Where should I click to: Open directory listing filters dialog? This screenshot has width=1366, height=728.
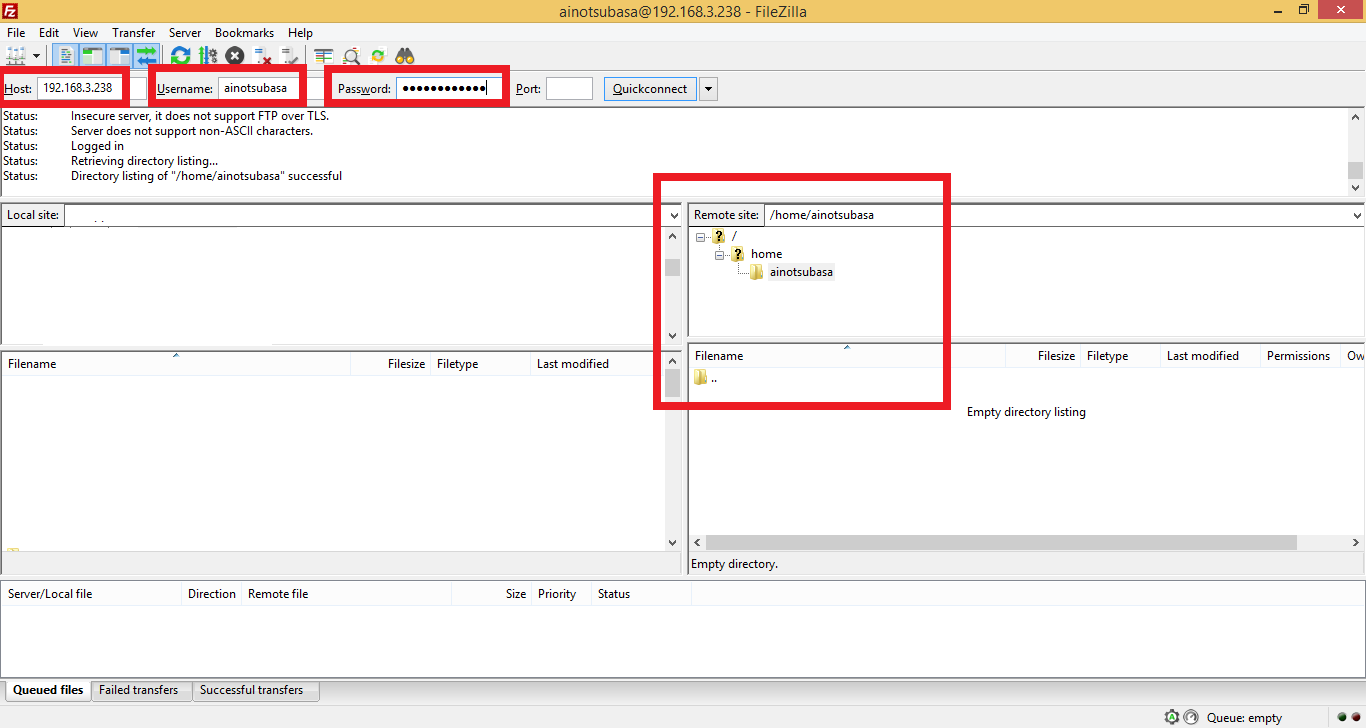pos(323,56)
